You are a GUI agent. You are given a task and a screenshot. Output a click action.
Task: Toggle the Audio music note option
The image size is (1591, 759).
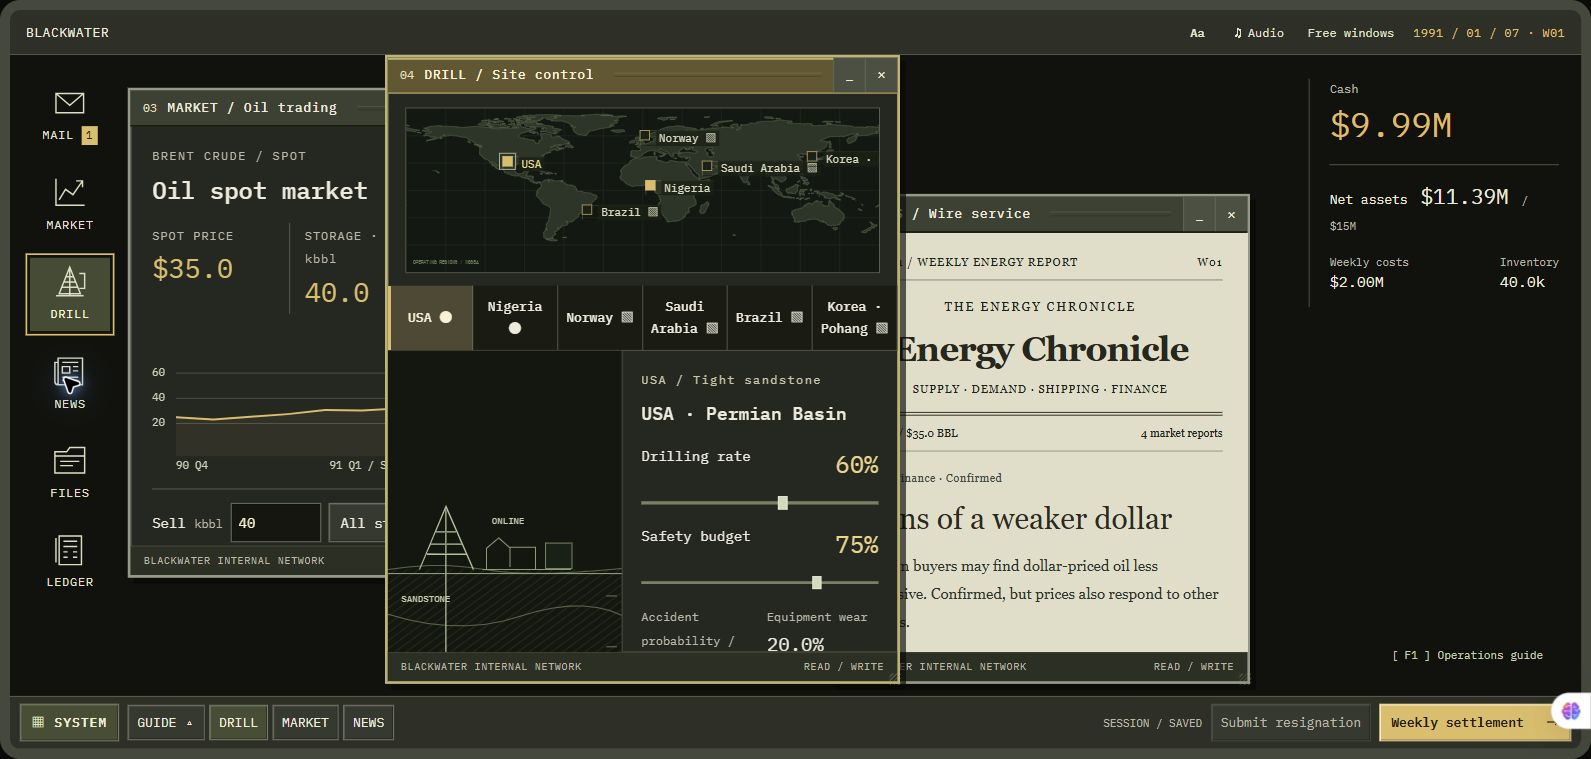click(x=1258, y=33)
